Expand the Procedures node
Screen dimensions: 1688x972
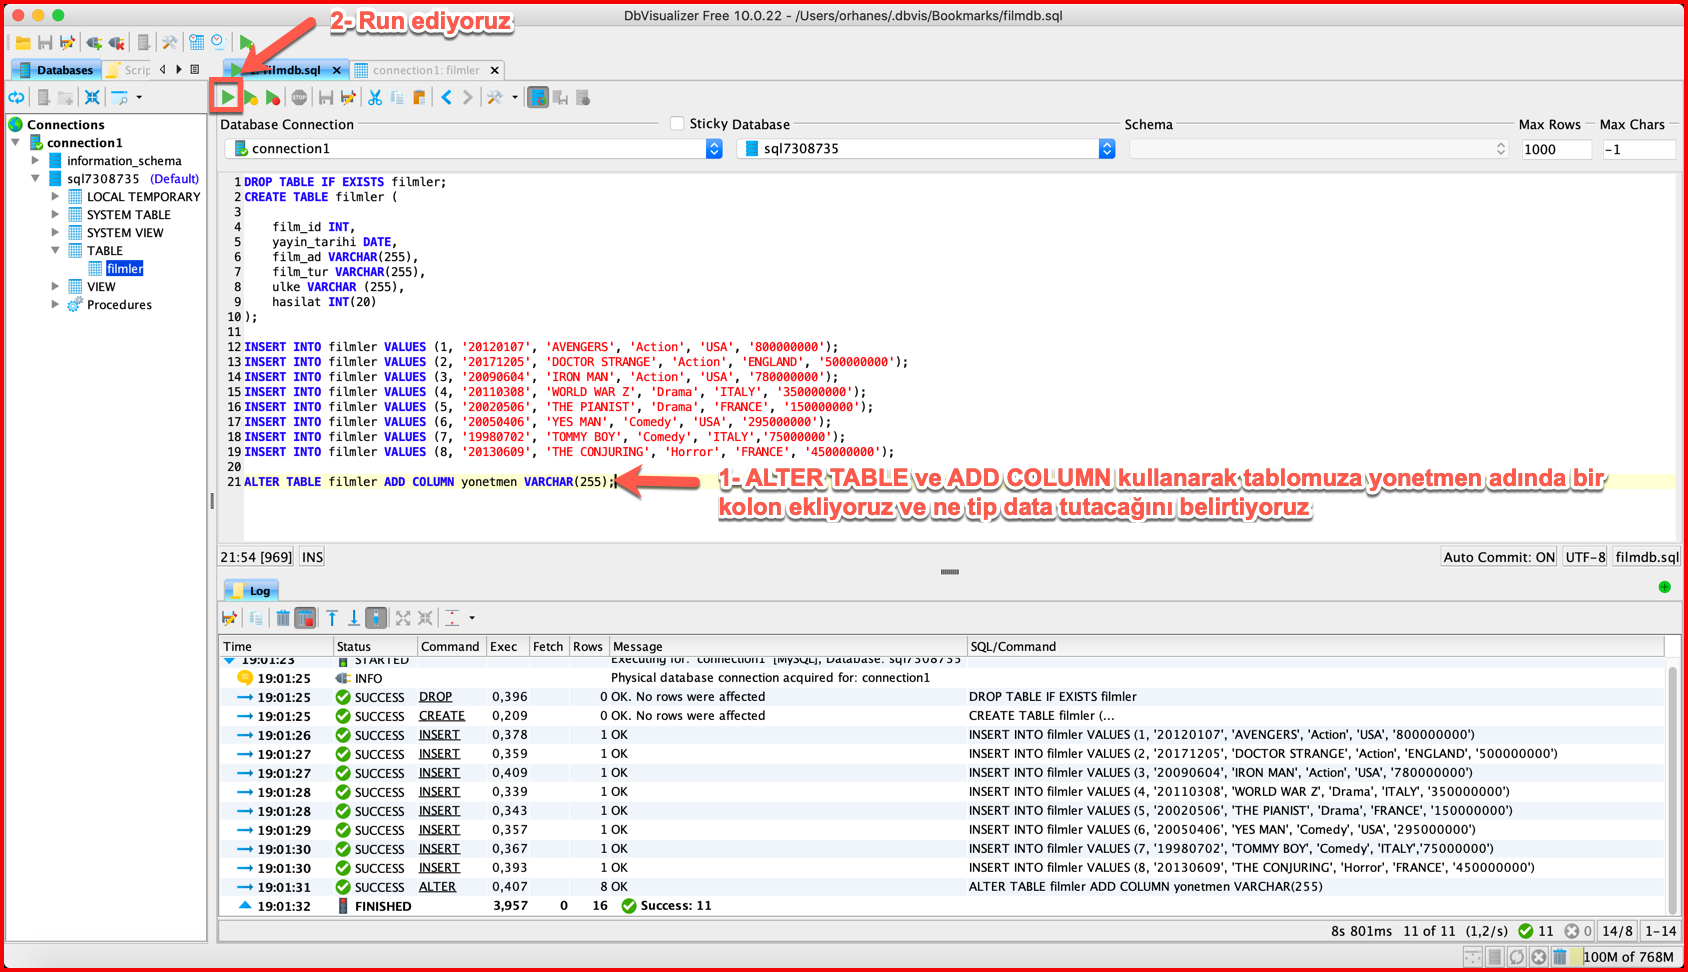(x=55, y=304)
